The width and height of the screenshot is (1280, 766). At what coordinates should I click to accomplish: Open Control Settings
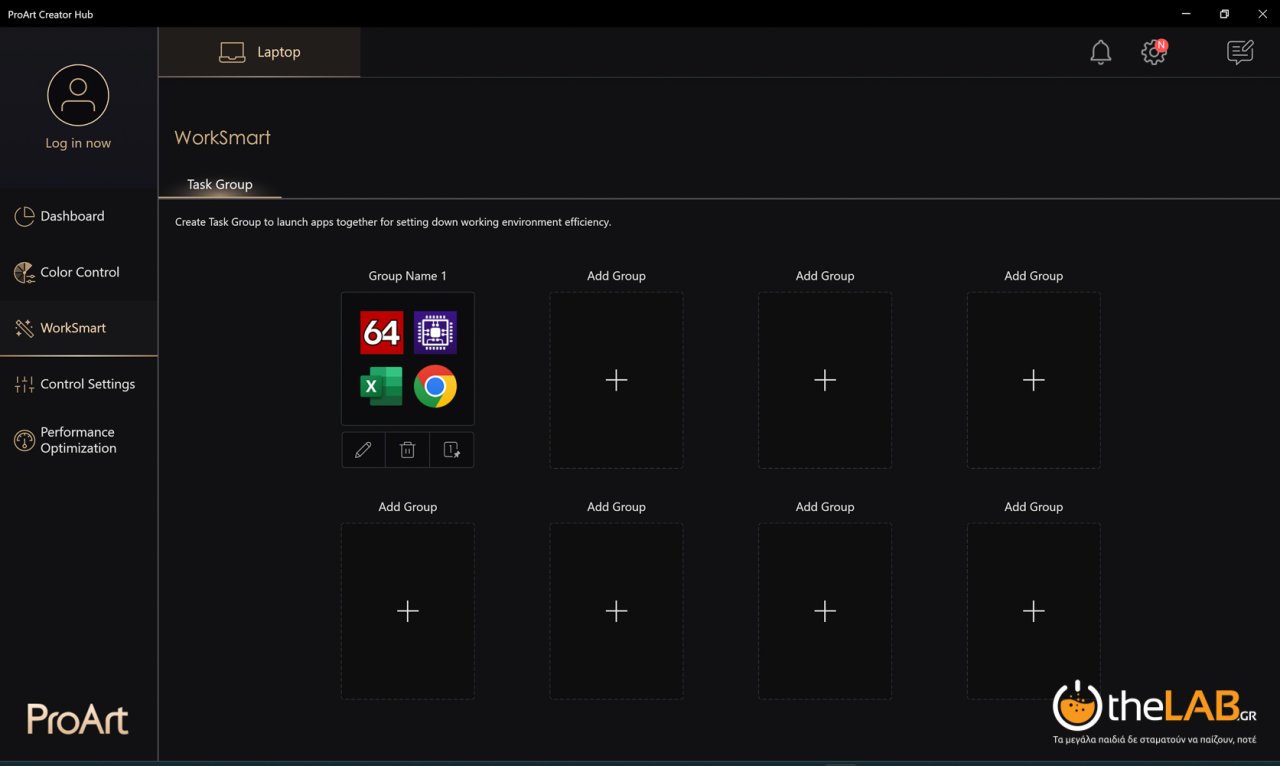(x=88, y=384)
